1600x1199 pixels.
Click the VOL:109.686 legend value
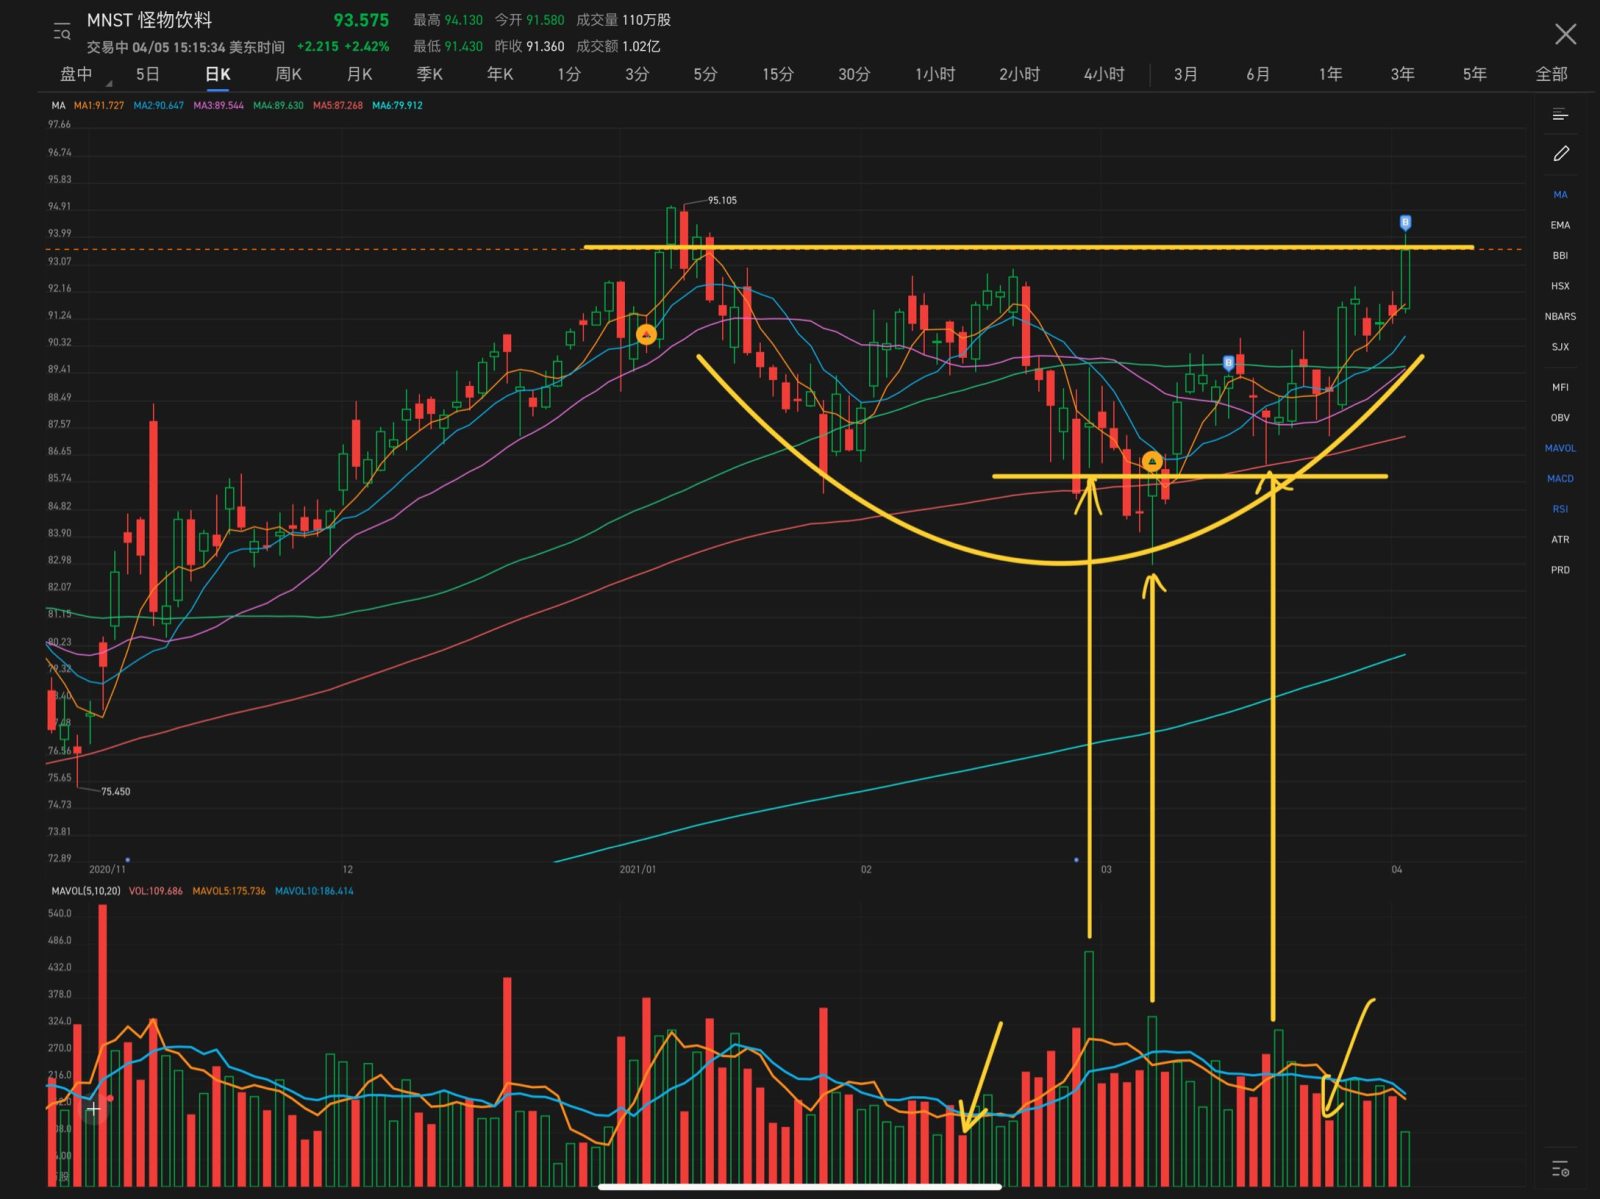[156, 891]
